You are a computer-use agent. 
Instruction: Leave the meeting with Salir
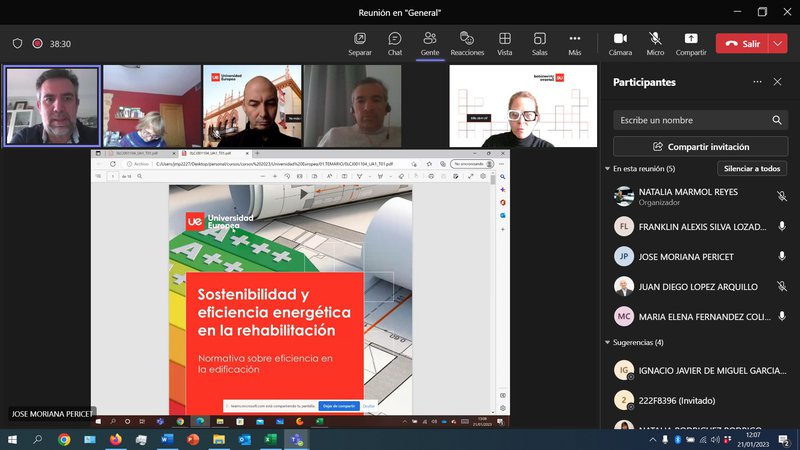point(742,44)
